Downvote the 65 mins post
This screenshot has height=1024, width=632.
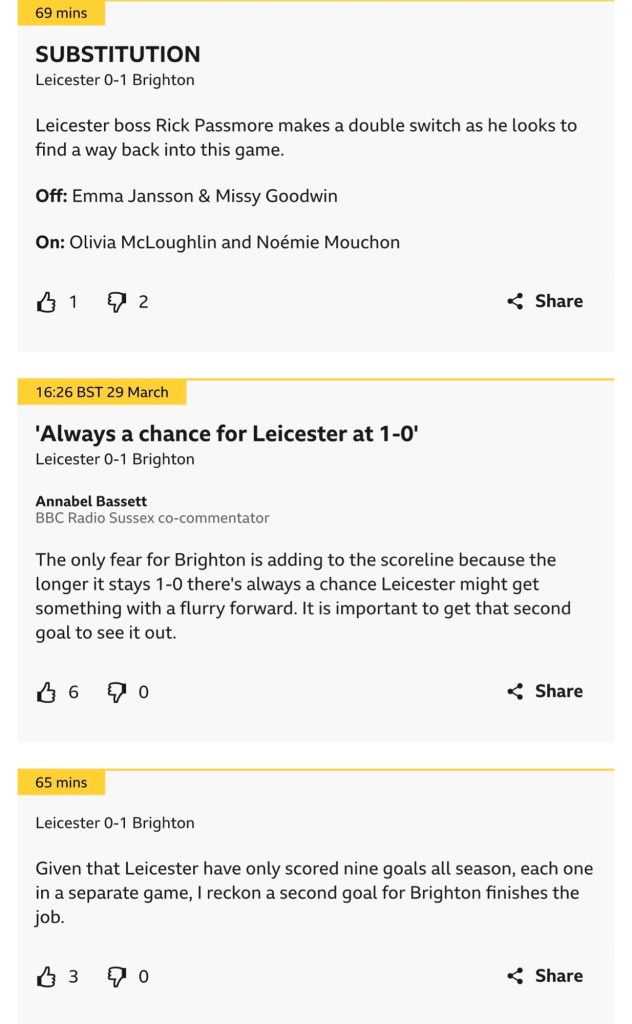117,977
